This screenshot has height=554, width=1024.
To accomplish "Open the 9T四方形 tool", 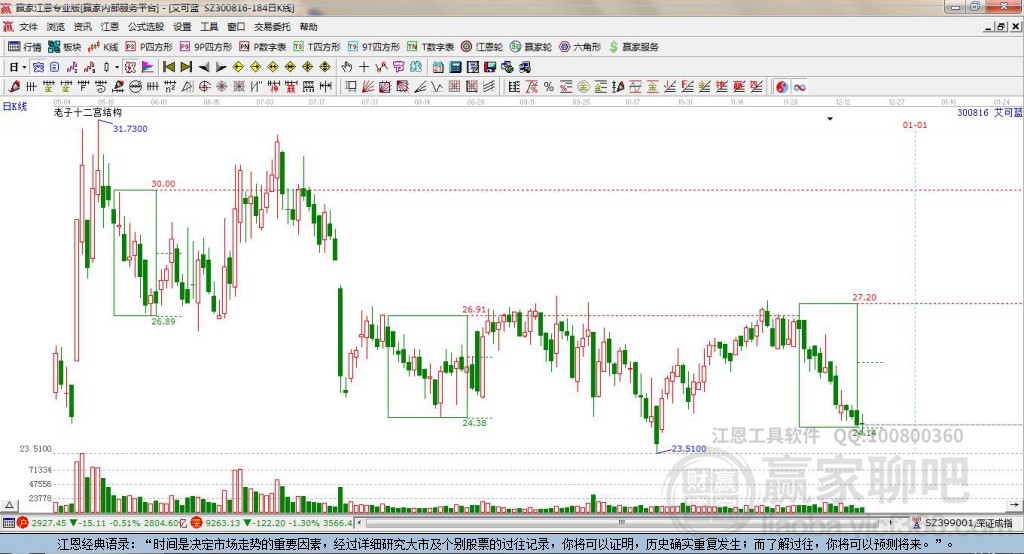I will click(x=374, y=47).
